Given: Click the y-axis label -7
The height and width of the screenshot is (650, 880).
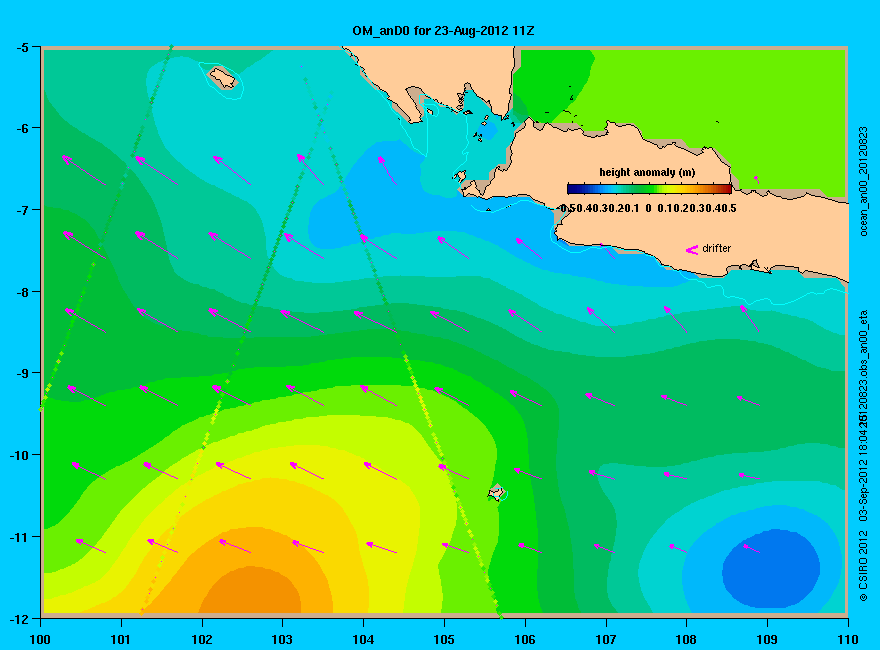Looking at the screenshot, I should click(22, 210).
